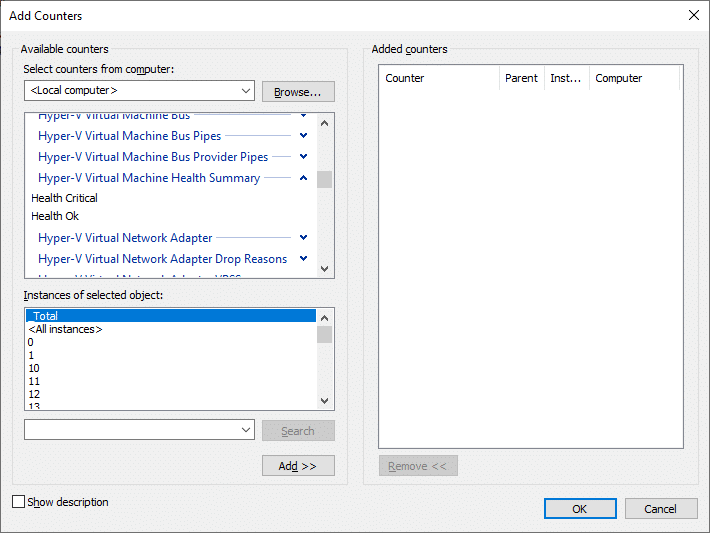Expand Hyper-V Virtual Machine Bus Provider Pipes
Image resolution: width=710 pixels, height=533 pixels.
pyautogui.click(x=303, y=156)
